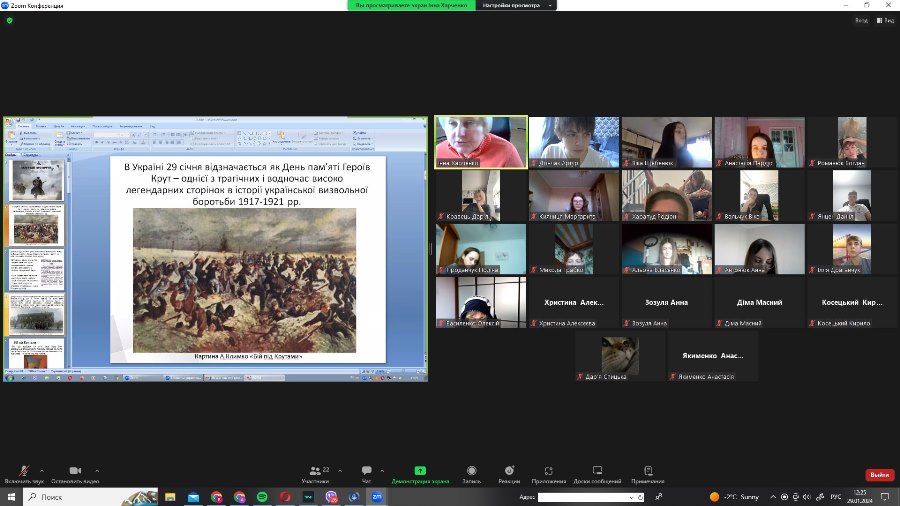The image size is (900, 506).
Task: Open Whiteboards in Zoom toolbar
Action: (x=598, y=474)
